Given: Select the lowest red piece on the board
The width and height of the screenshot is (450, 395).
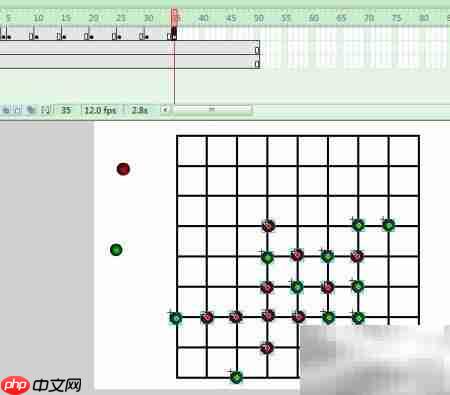Looking at the screenshot, I should coord(267,348).
